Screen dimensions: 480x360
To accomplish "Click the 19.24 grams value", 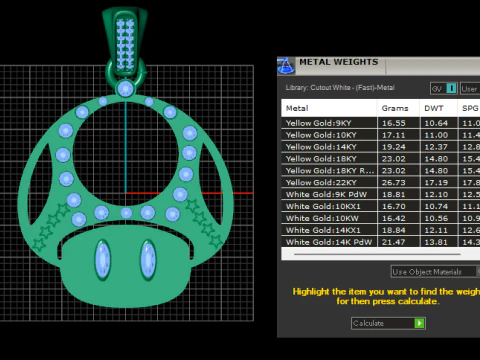I will tap(394, 147).
